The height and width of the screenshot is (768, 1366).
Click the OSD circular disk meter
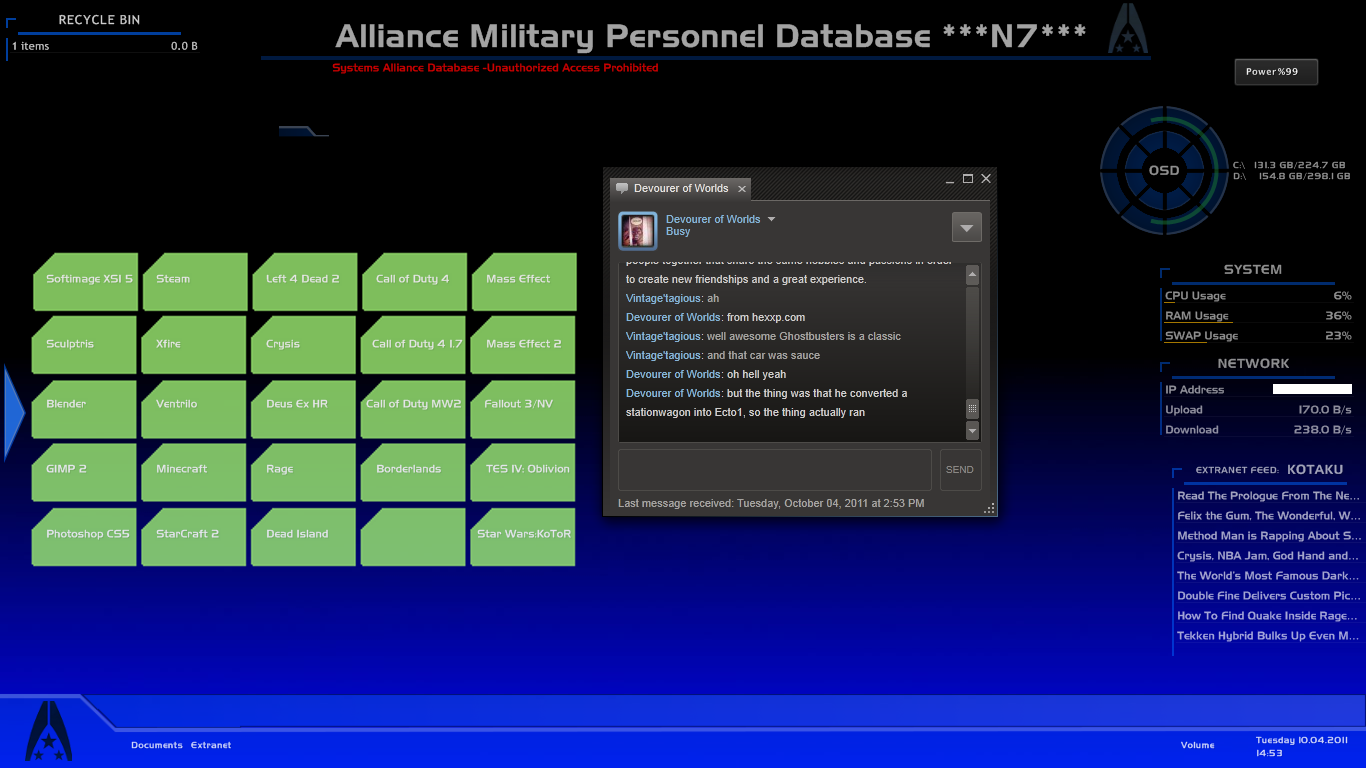click(1163, 170)
